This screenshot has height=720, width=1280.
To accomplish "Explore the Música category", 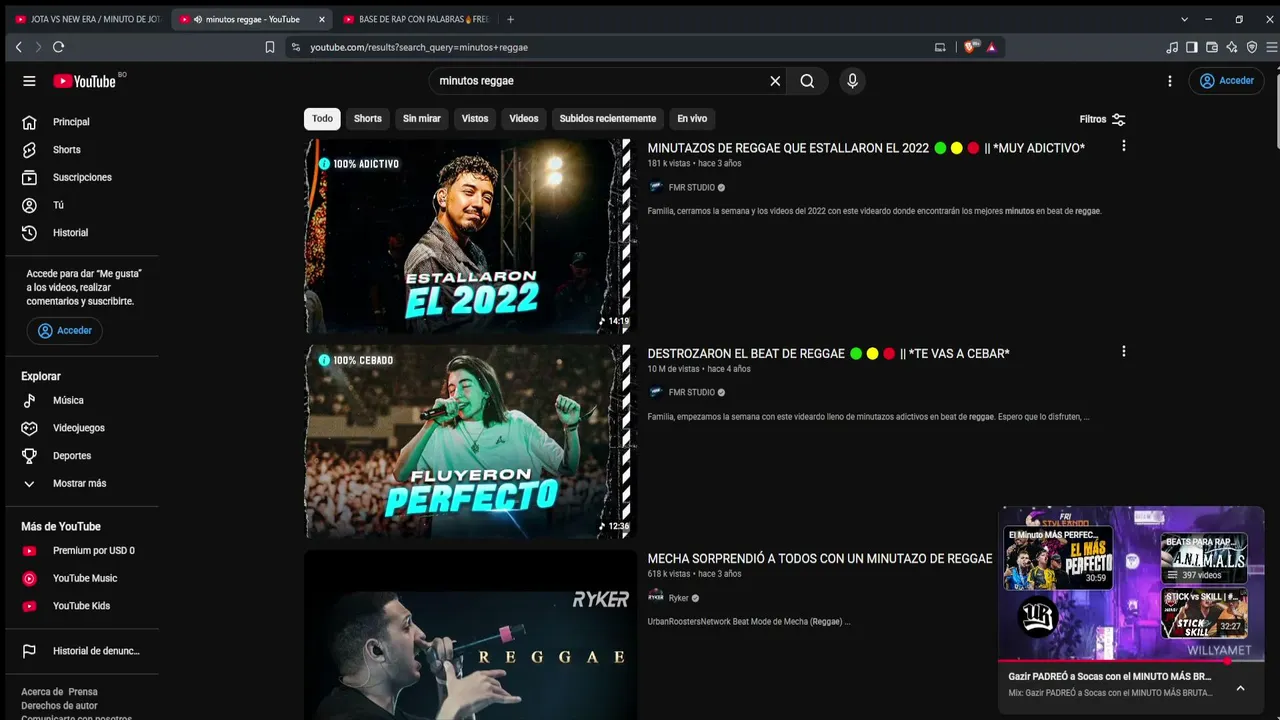I will pyautogui.click(x=84, y=400).
